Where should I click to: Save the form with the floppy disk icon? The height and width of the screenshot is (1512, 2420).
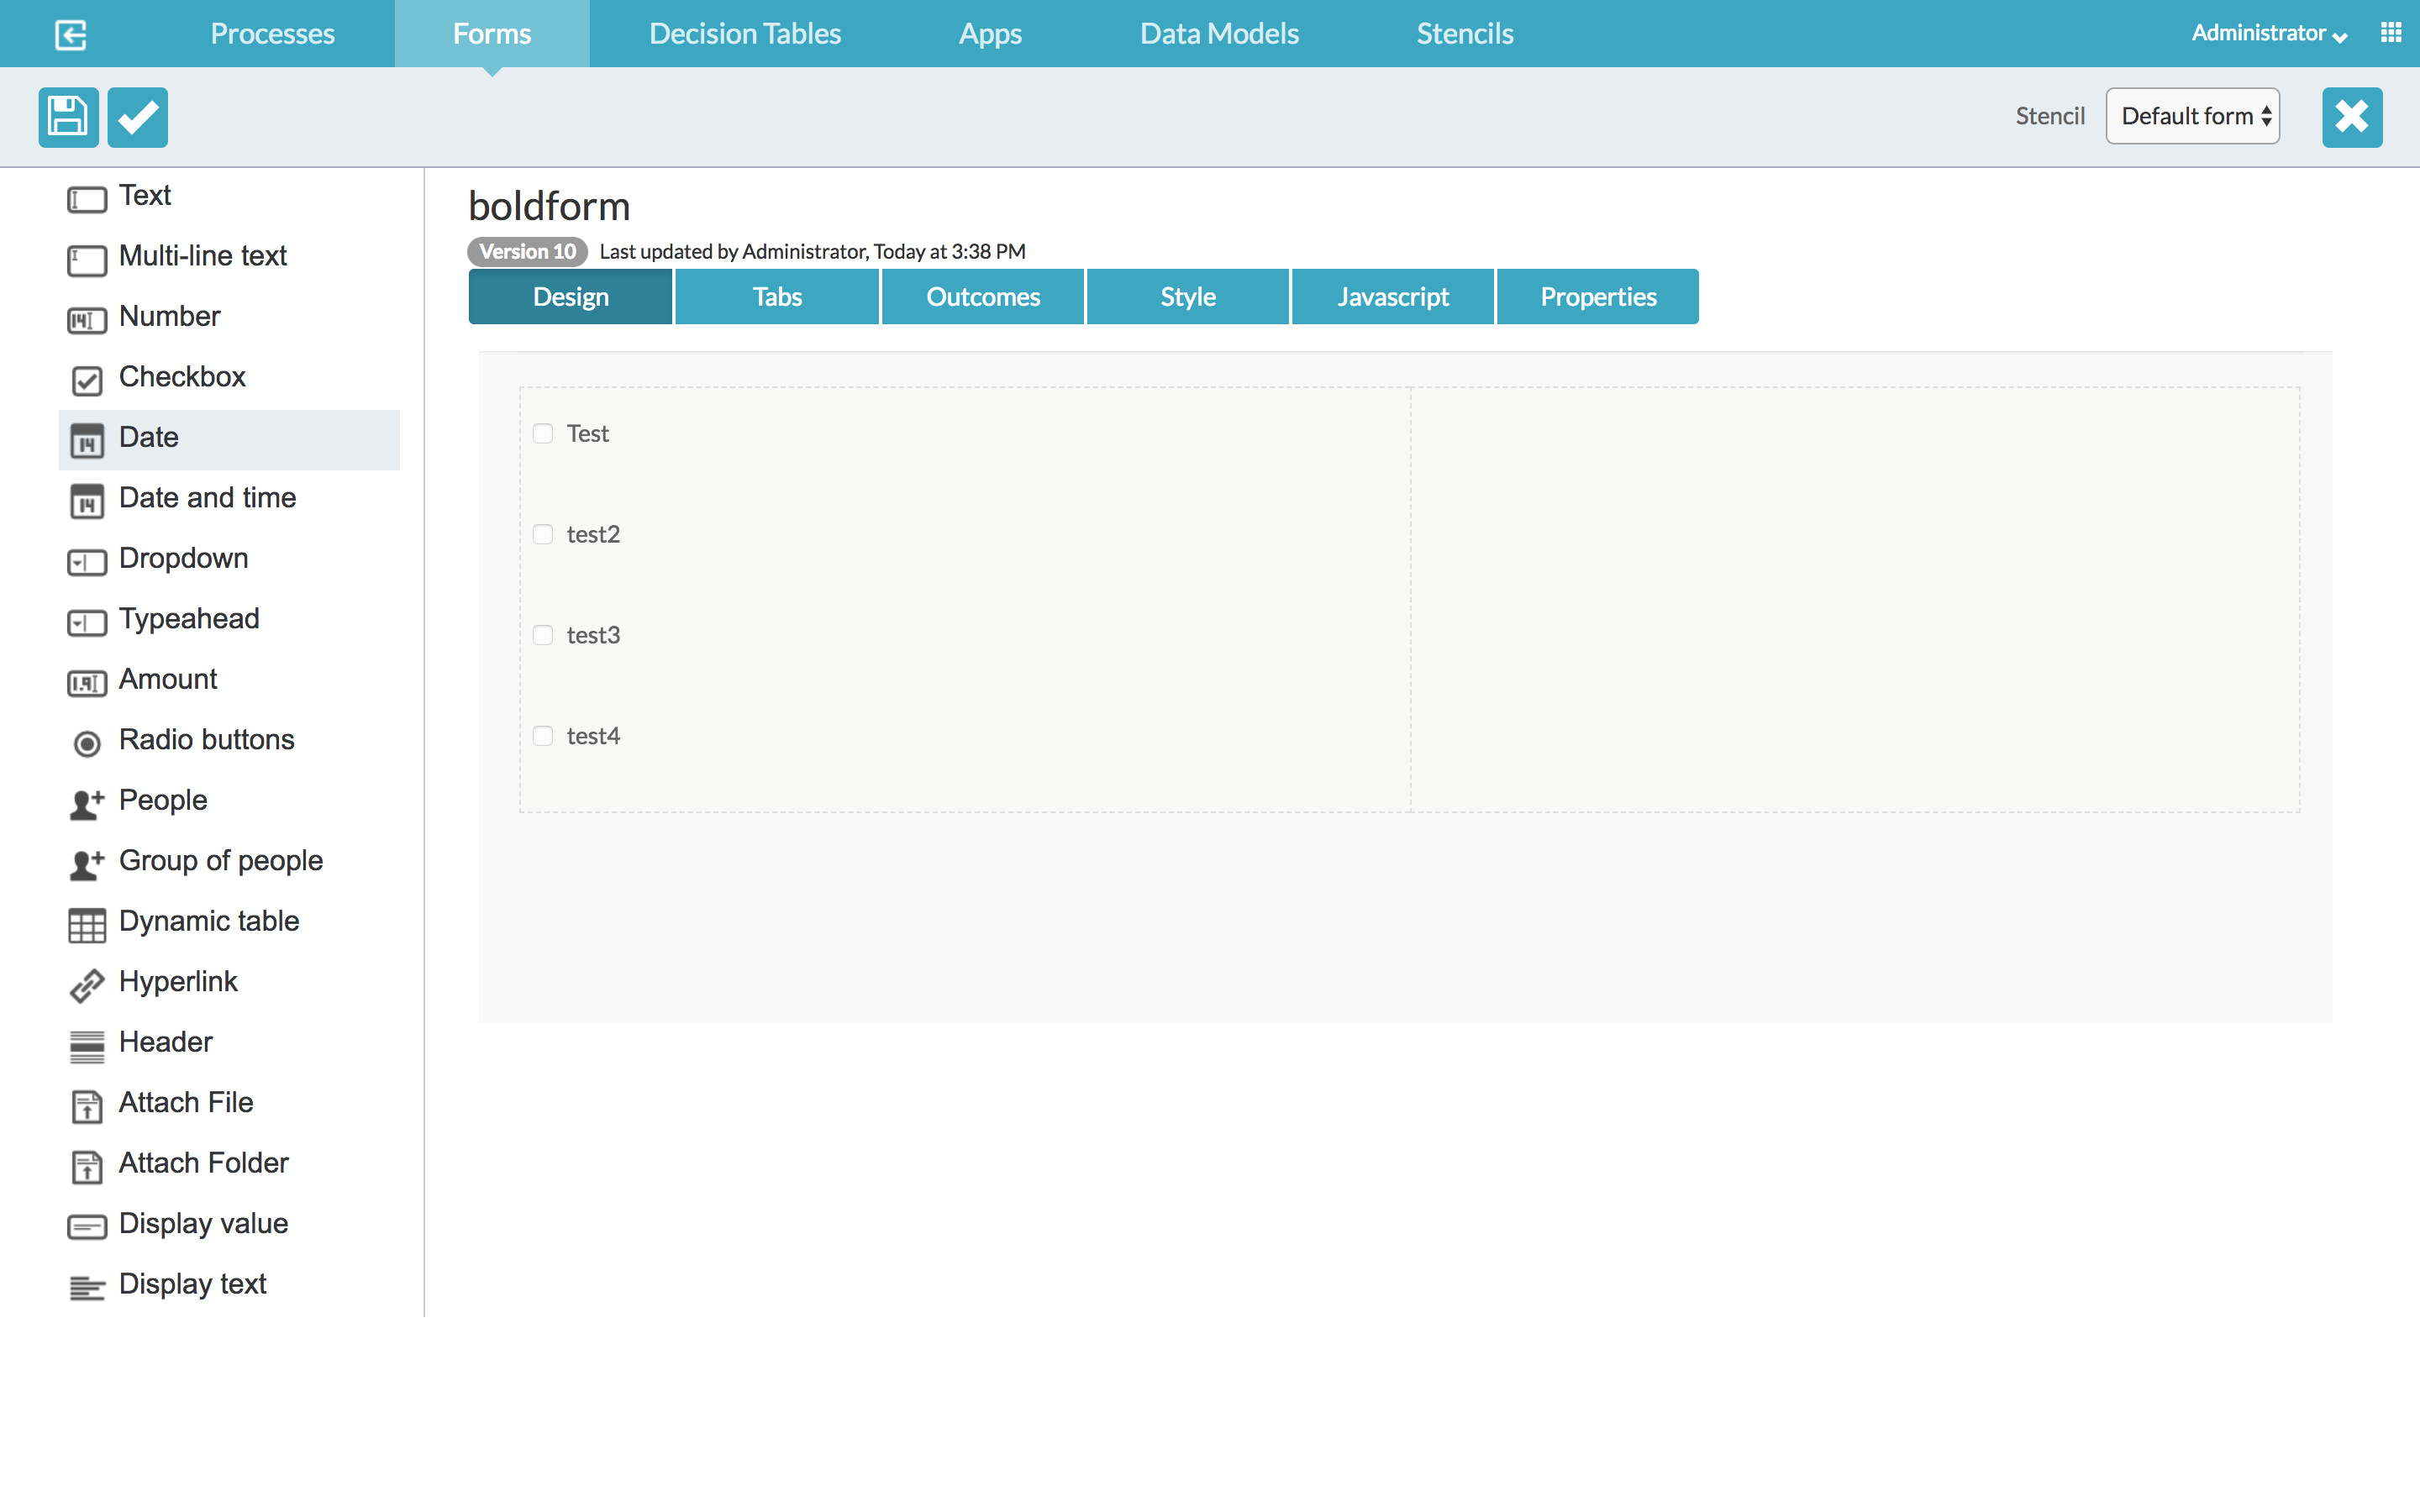(x=68, y=117)
